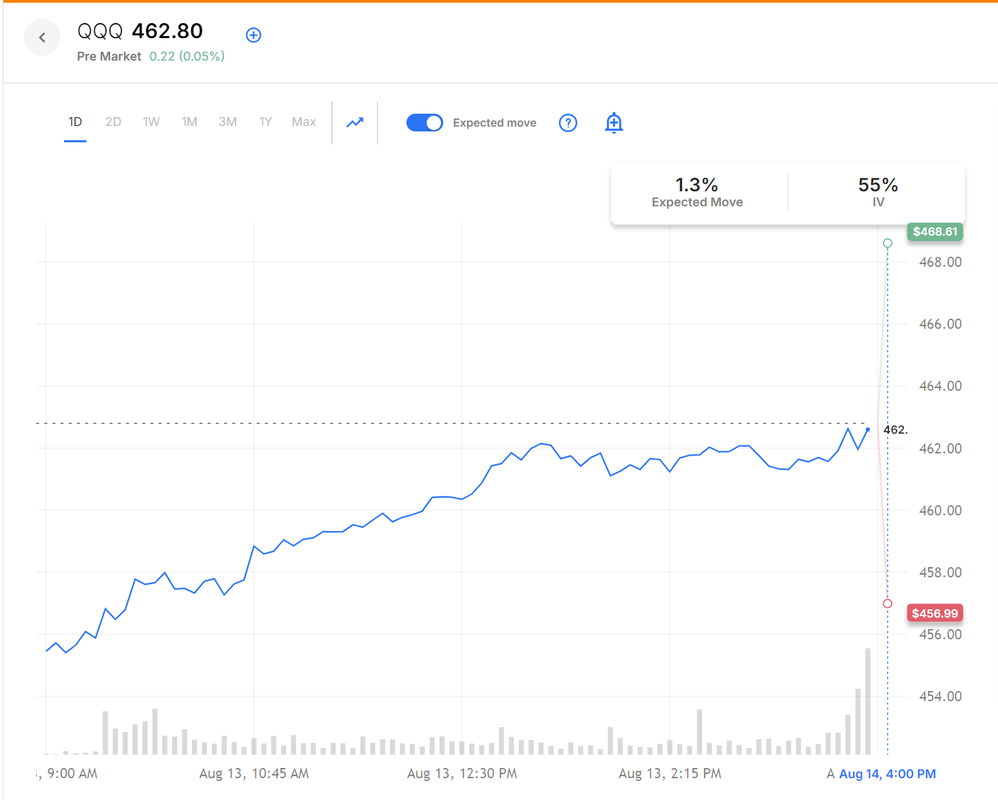Create a price alert with the bell icon

[x=614, y=123]
